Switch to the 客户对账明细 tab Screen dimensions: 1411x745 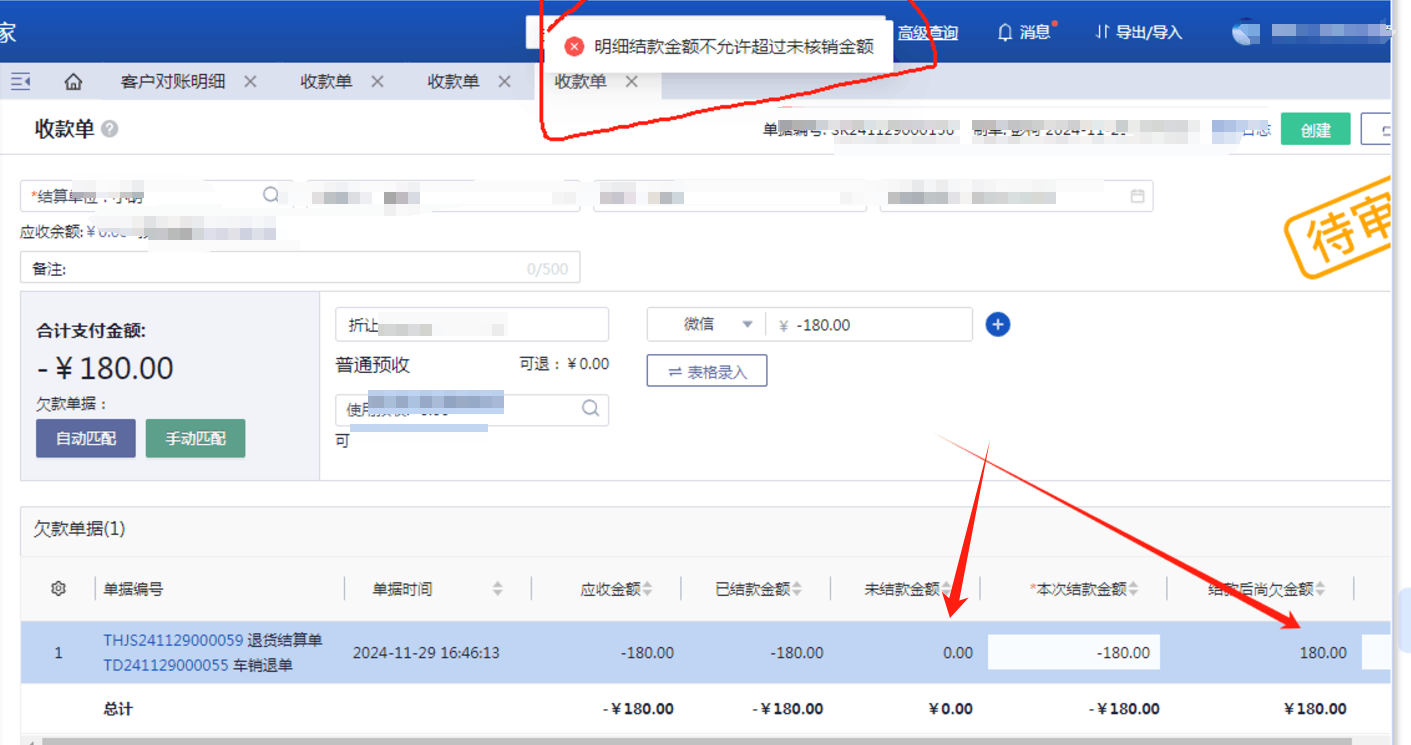click(173, 82)
